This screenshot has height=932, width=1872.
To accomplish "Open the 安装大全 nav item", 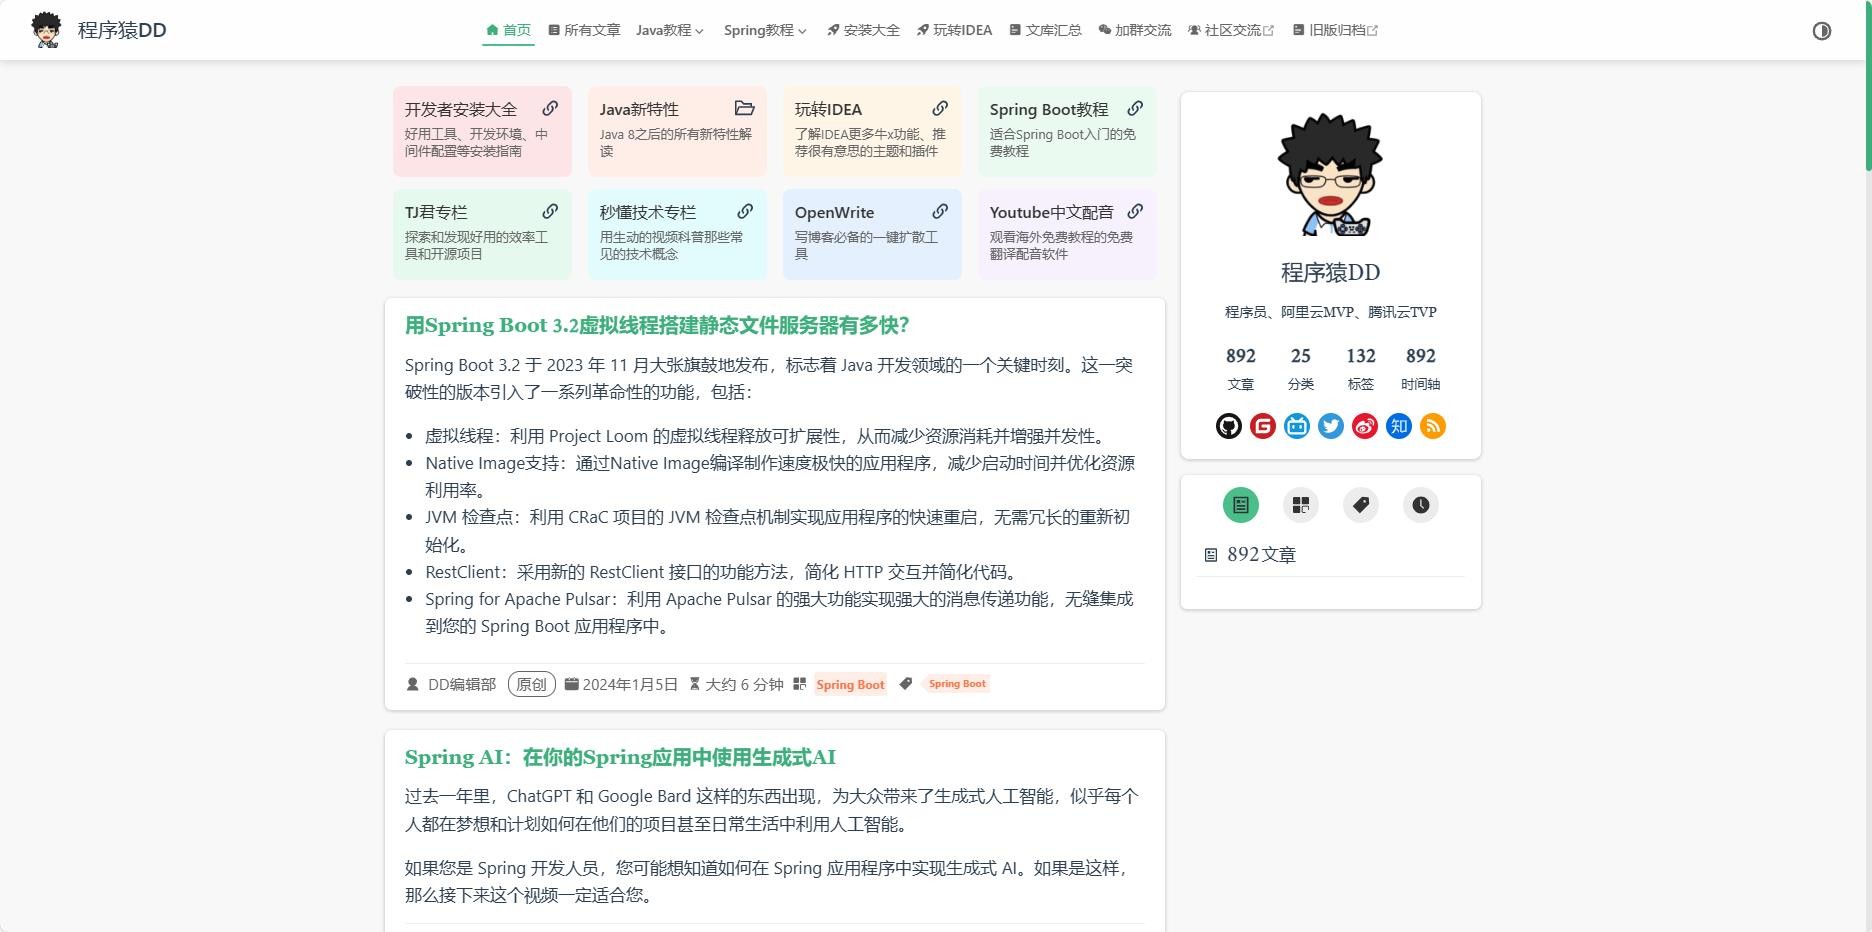I will (x=863, y=30).
